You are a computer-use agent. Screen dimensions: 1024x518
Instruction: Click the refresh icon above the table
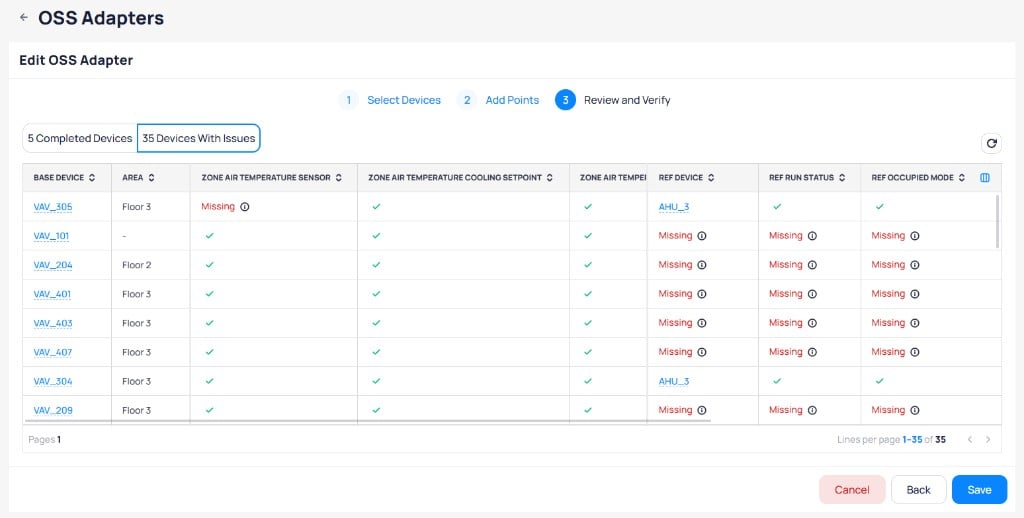click(991, 143)
